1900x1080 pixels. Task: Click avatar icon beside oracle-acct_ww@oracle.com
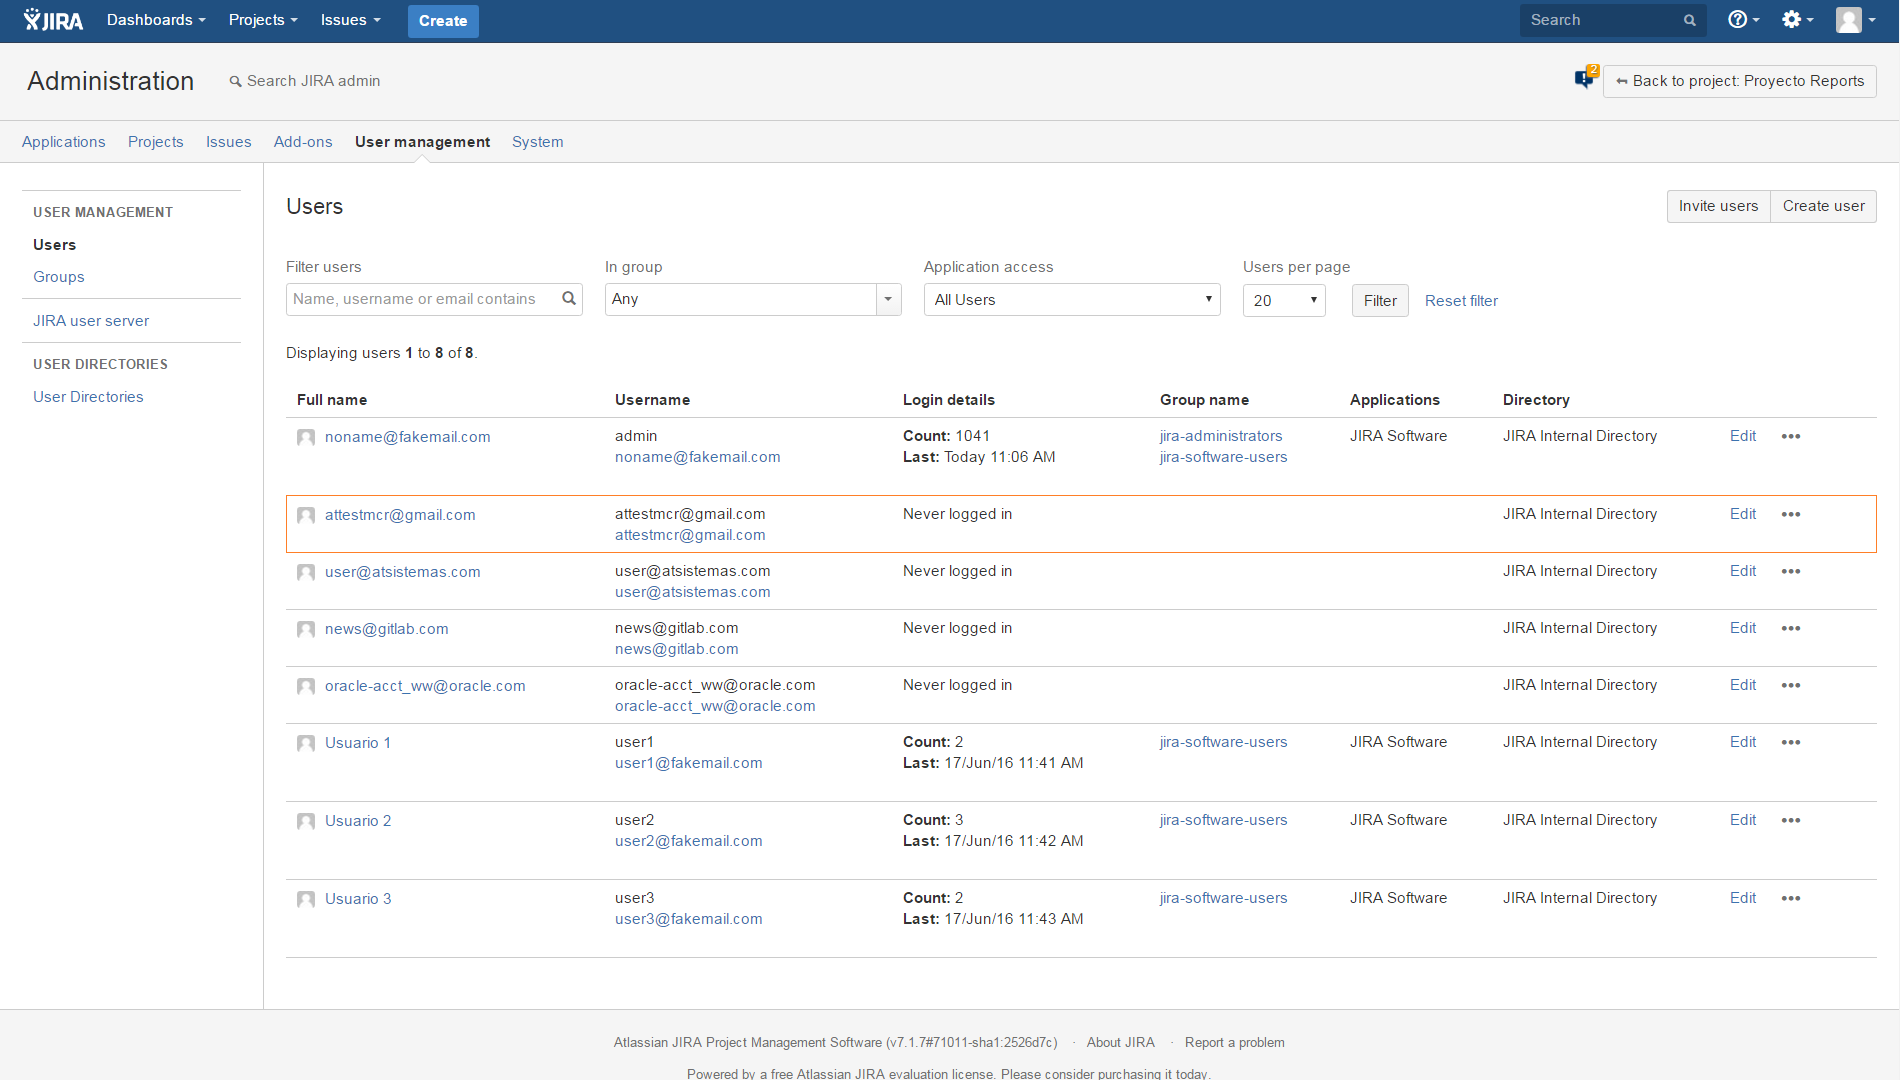point(306,686)
